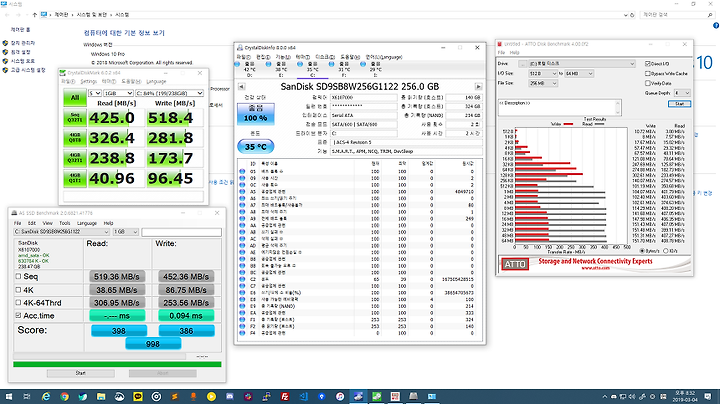Open the 1 GB size dropdown in AS SSD Benchmark
Screen dimensions: 720x404
[125, 232]
